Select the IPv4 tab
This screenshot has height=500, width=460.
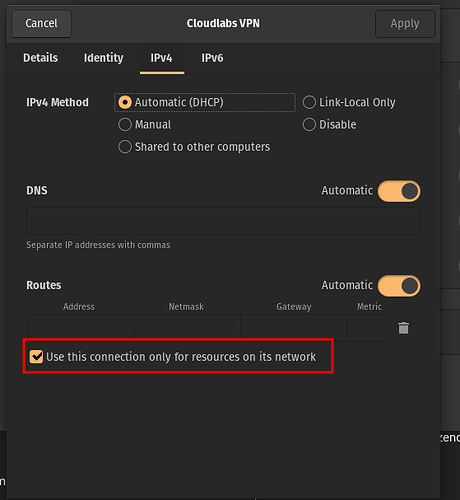click(161, 58)
